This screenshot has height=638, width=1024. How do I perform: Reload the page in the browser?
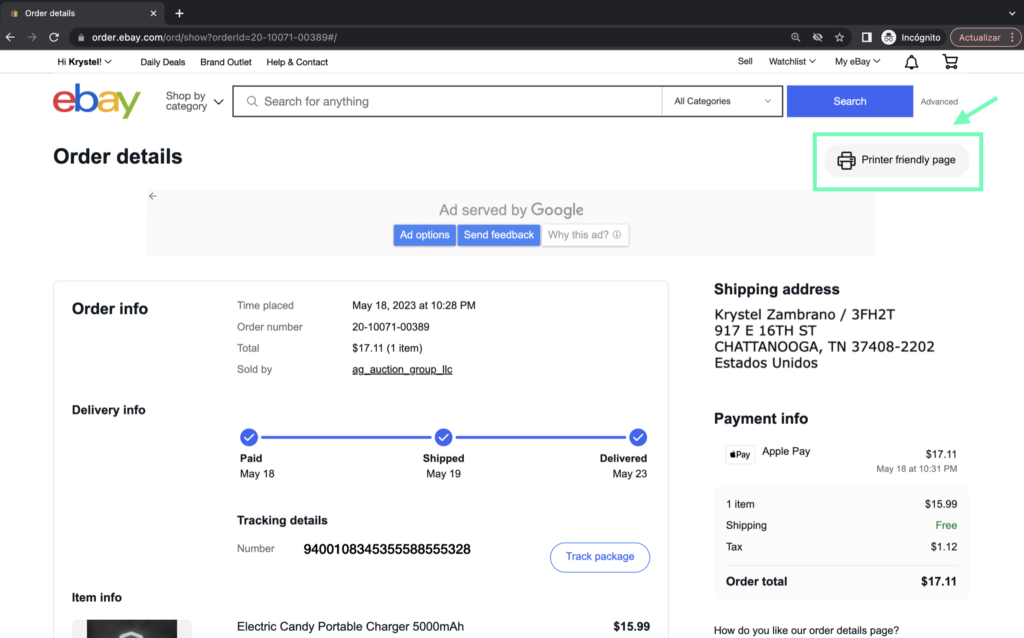pyautogui.click(x=54, y=37)
